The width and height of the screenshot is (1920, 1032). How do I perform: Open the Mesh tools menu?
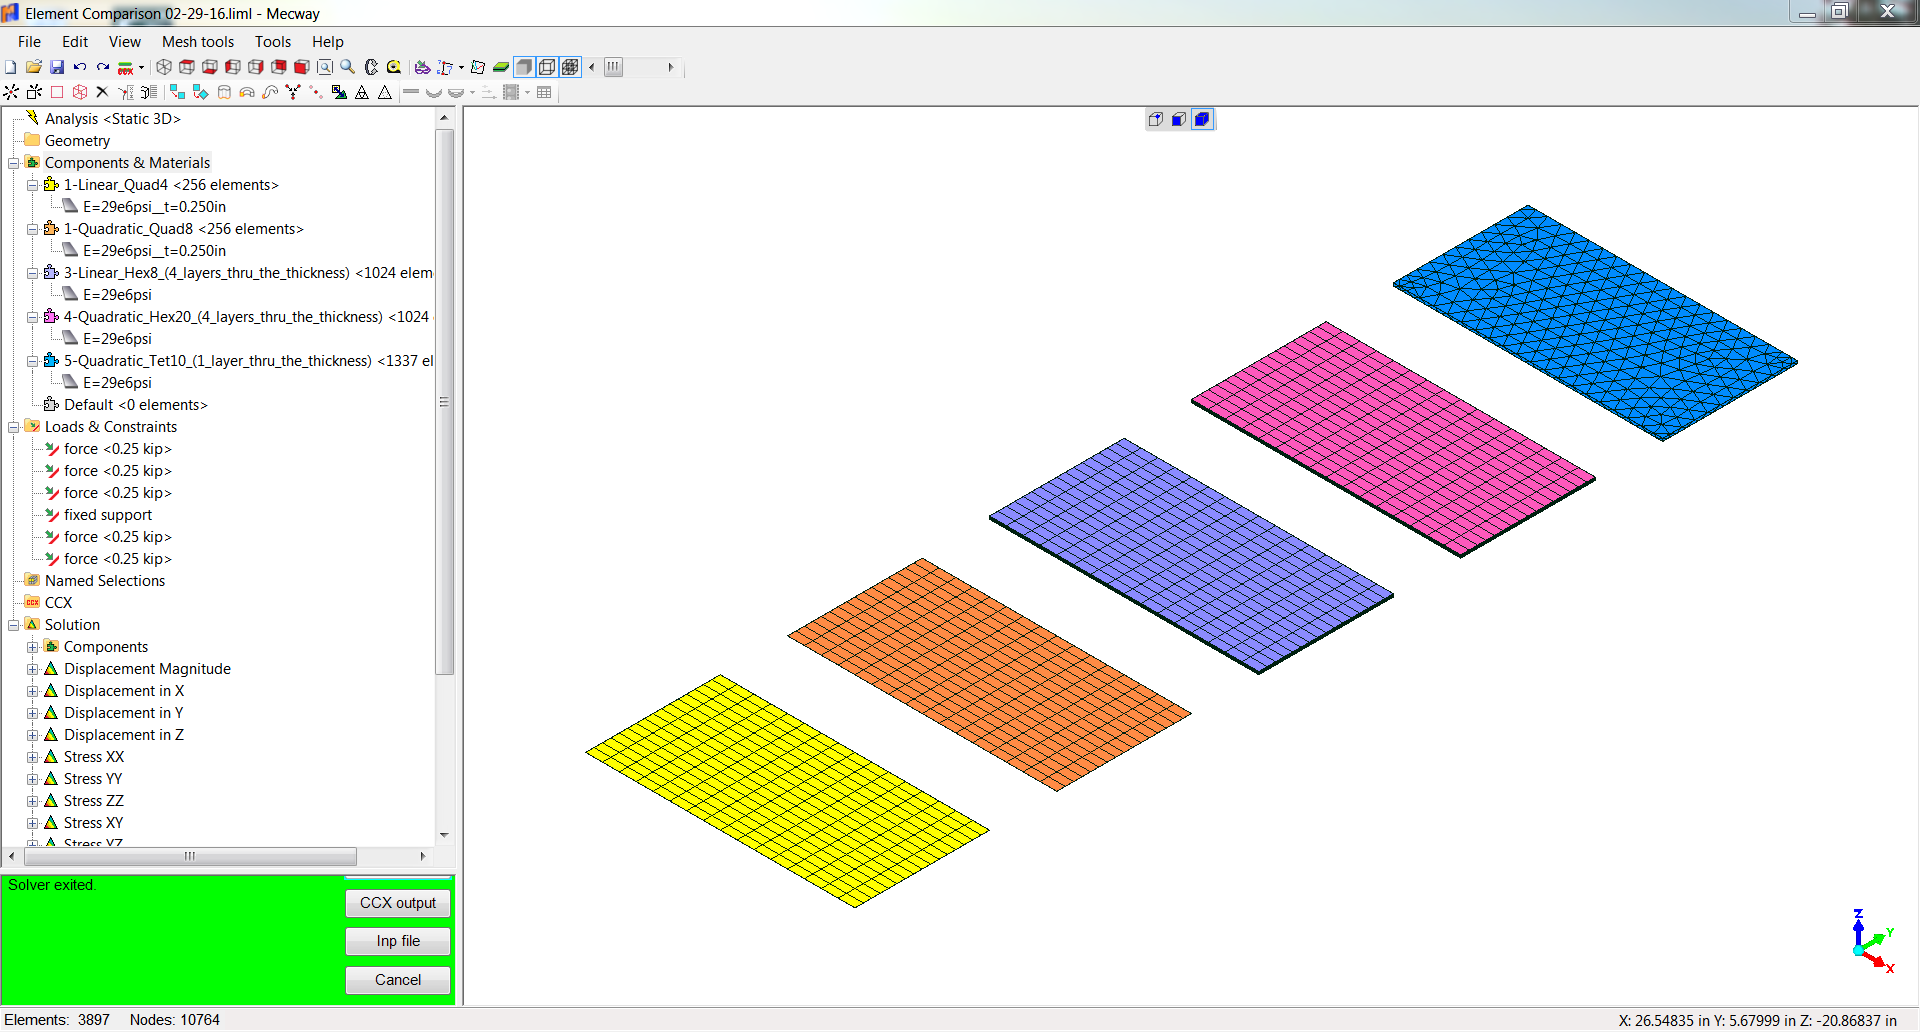pyautogui.click(x=197, y=42)
